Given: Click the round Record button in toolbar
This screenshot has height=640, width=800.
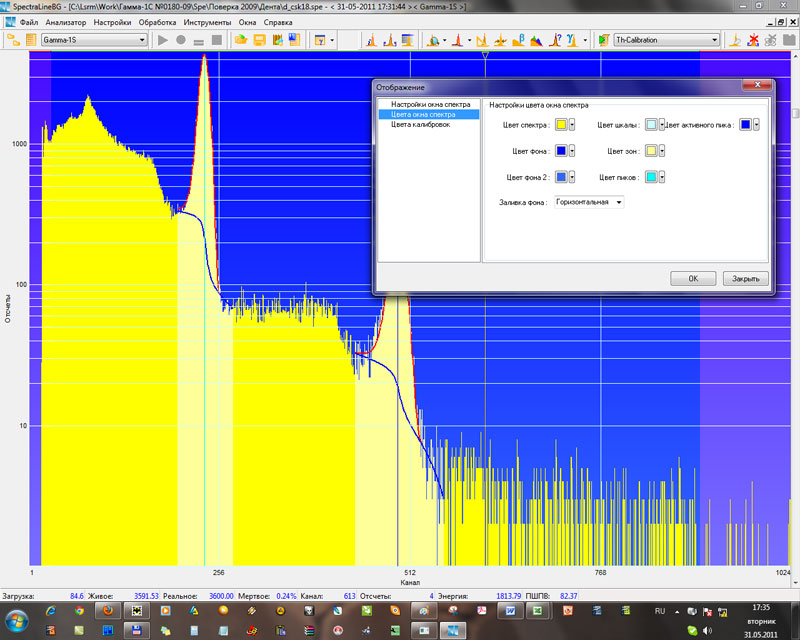Looking at the screenshot, I should click(181, 40).
